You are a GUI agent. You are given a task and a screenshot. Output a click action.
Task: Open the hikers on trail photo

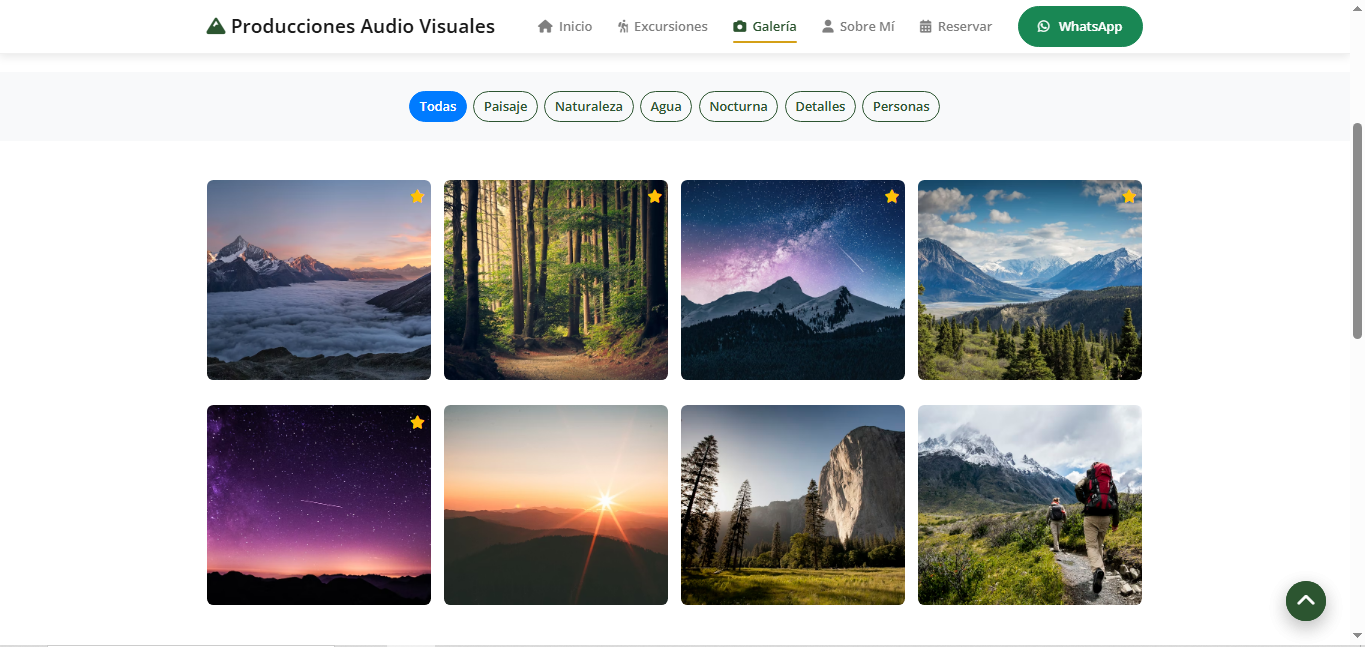pos(1030,505)
